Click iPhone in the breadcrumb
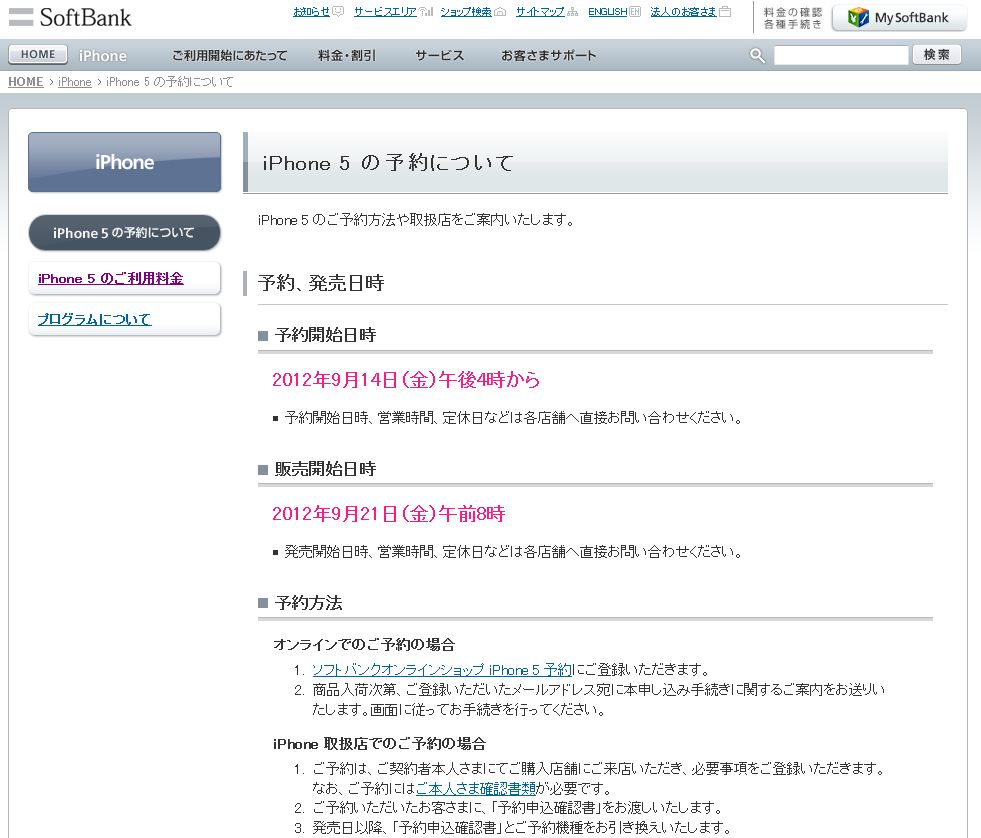Viewport: 981px width, 838px height. pyautogui.click(x=74, y=82)
